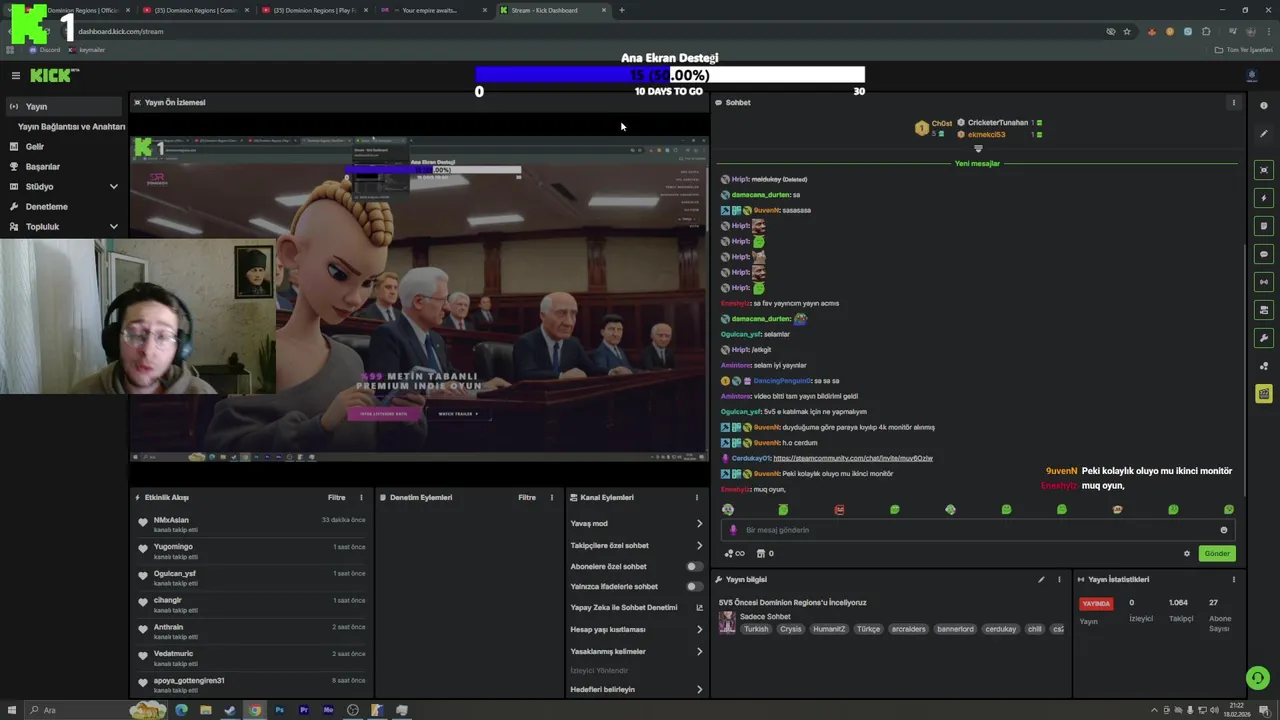Click the channel points infinity icon
The width and height of the screenshot is (1280, 720).
pos(734,553)
